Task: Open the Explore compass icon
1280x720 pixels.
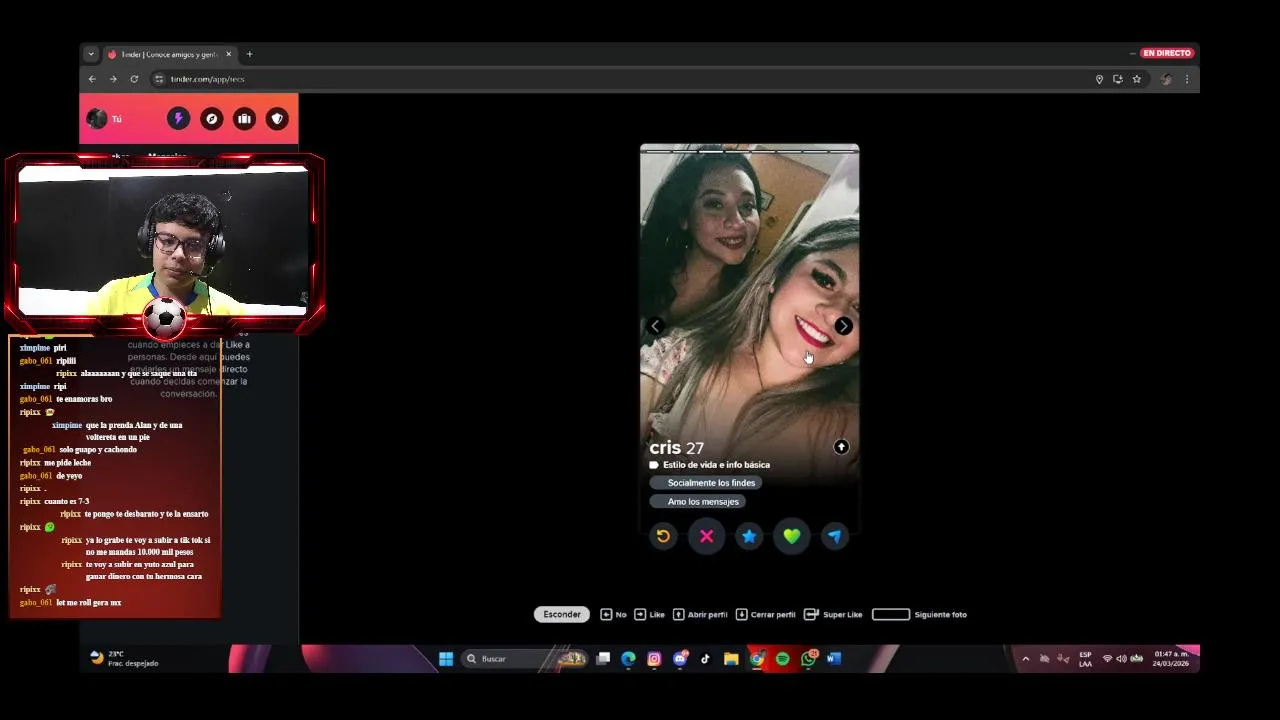Action: coord(211,119)
